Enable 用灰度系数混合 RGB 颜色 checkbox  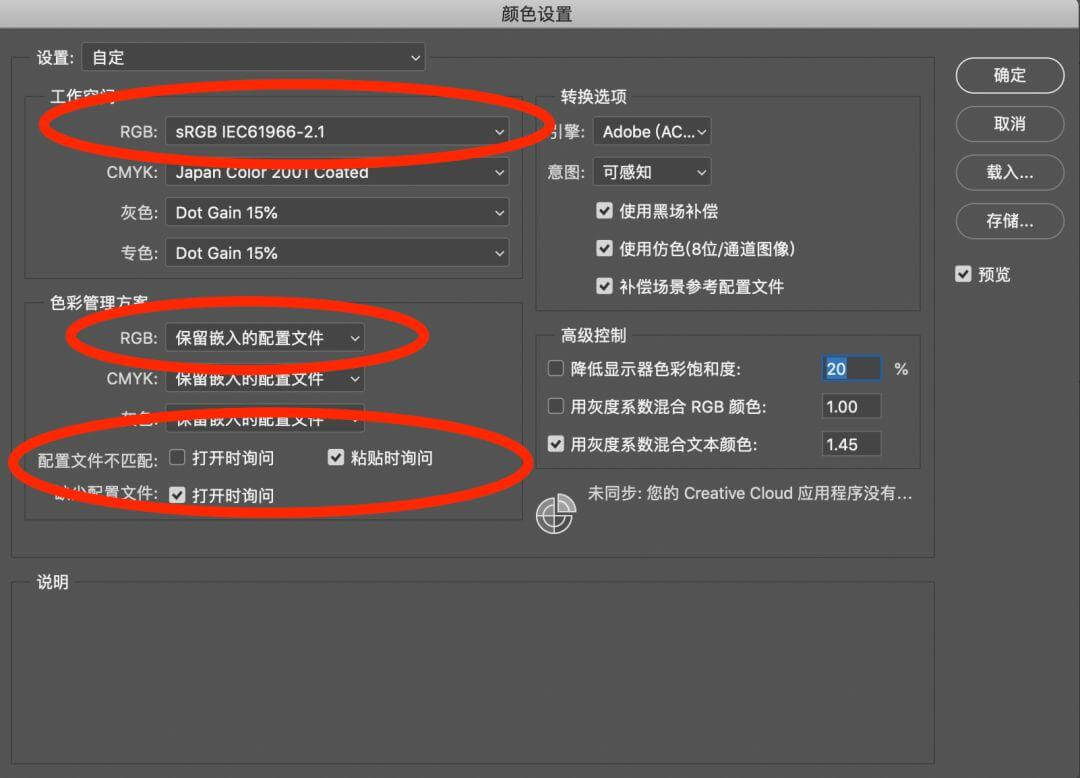tap(555, 406)
